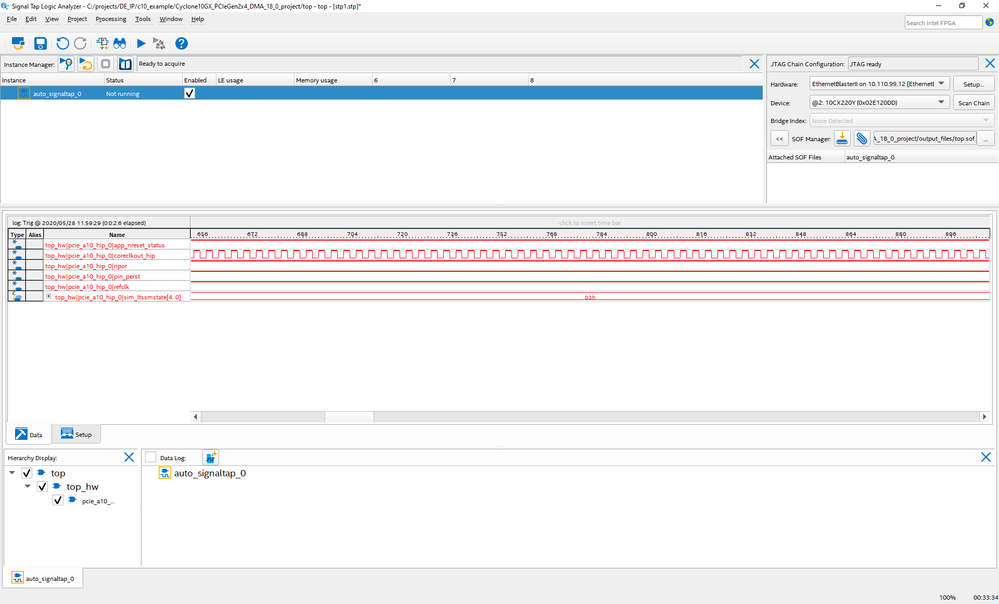The image size is (999, 604).
Task: Click the app_nreset_status signal type icon
Action: click(17, 245)
